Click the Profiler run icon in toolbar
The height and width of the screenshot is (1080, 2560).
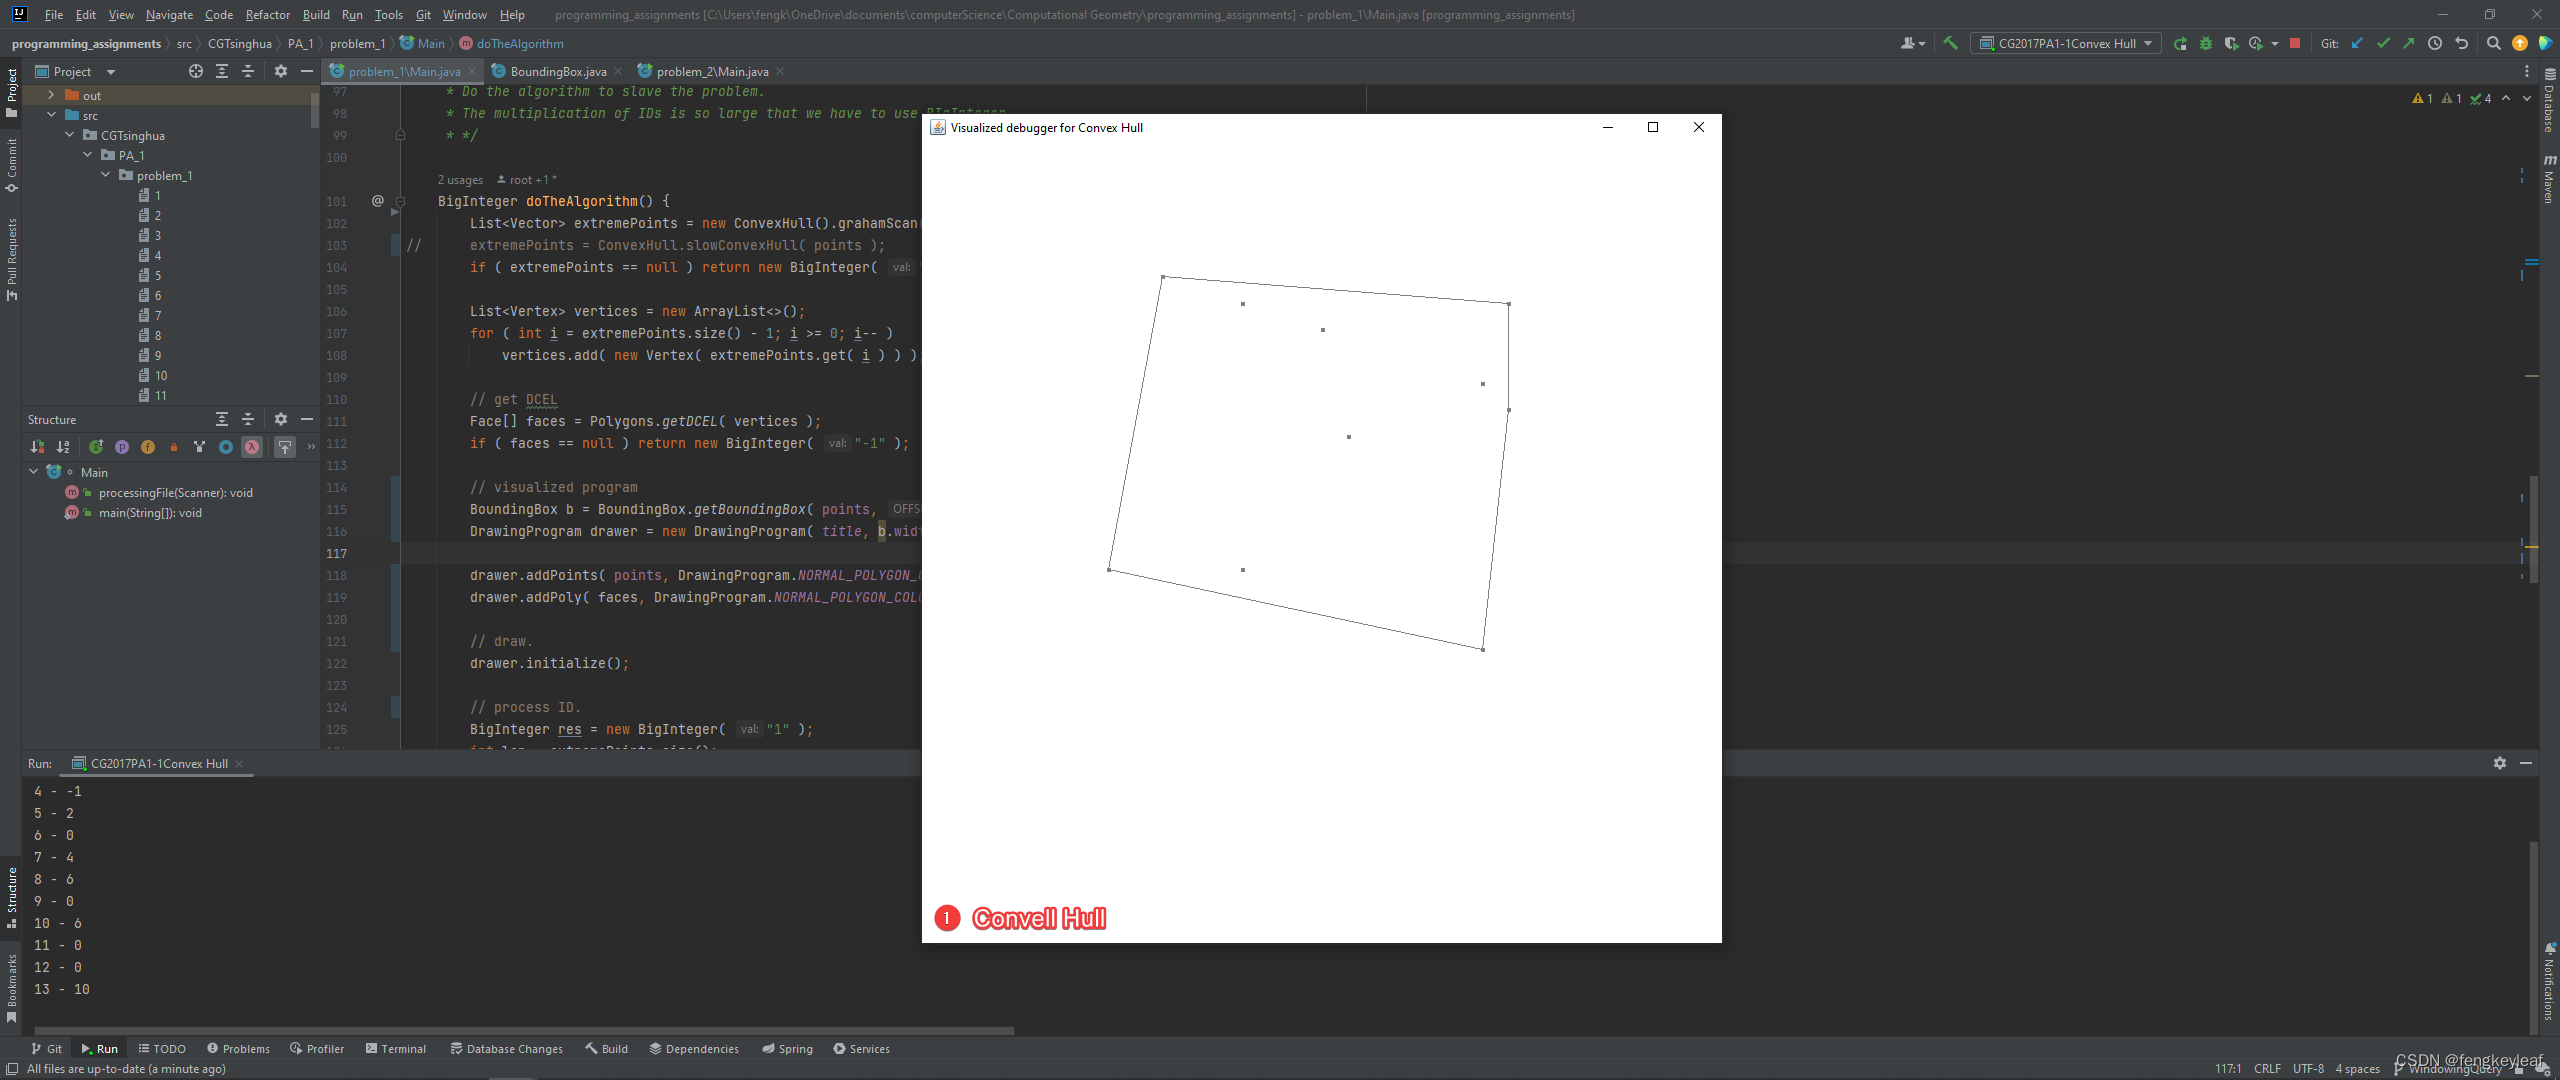click(2256, 43)
